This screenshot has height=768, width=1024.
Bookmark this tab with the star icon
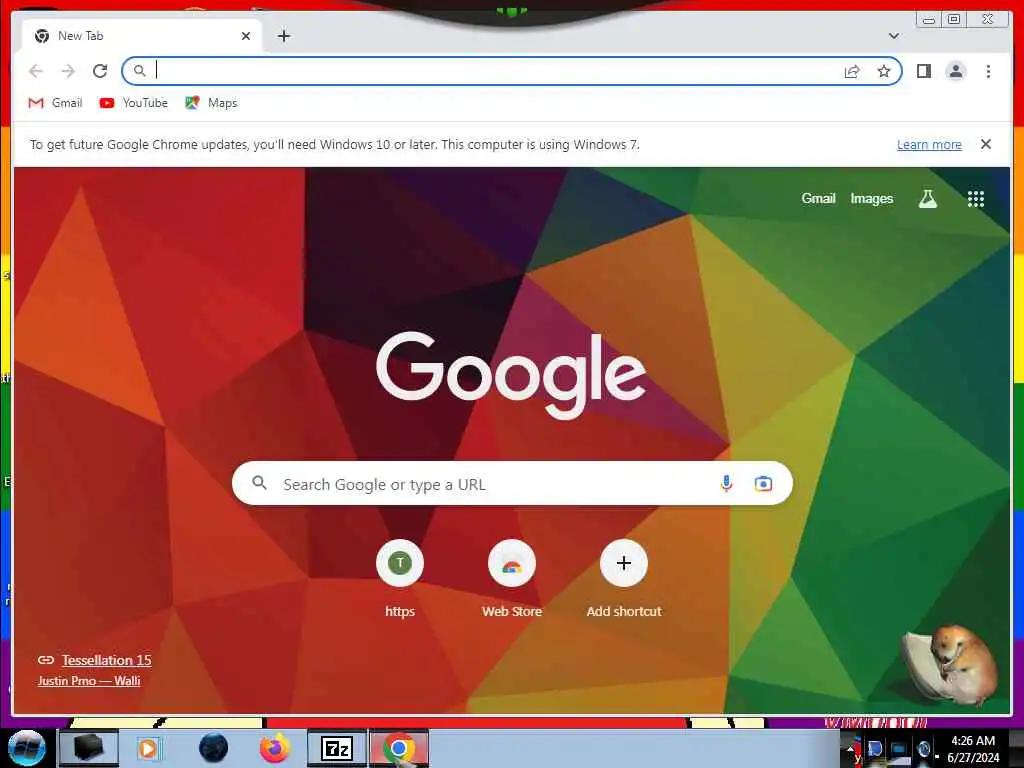point(884,71)
